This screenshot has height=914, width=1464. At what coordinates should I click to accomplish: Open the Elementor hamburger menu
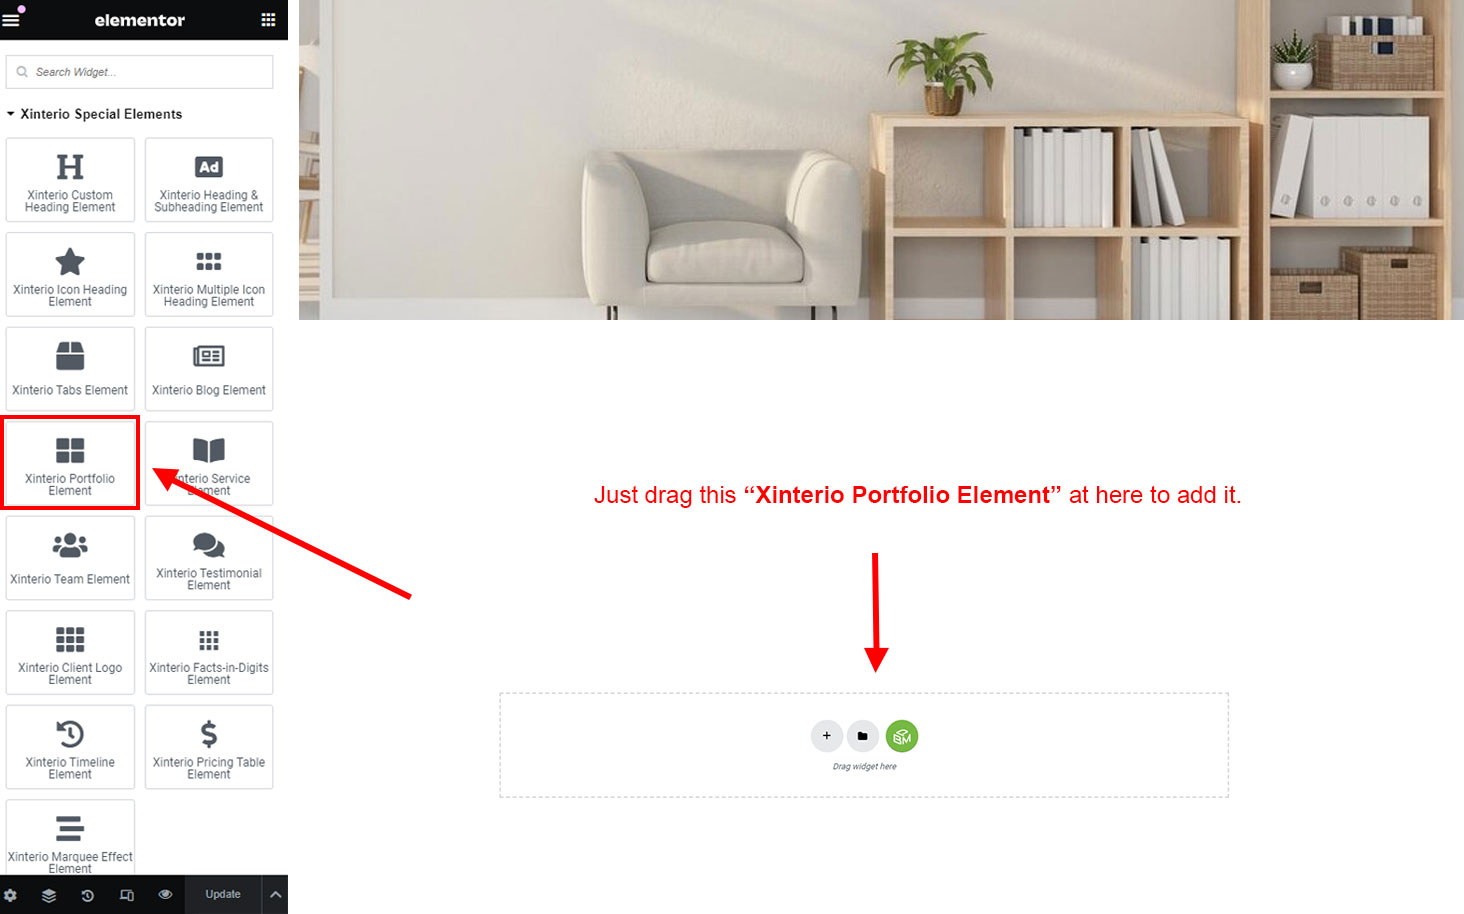11,19
